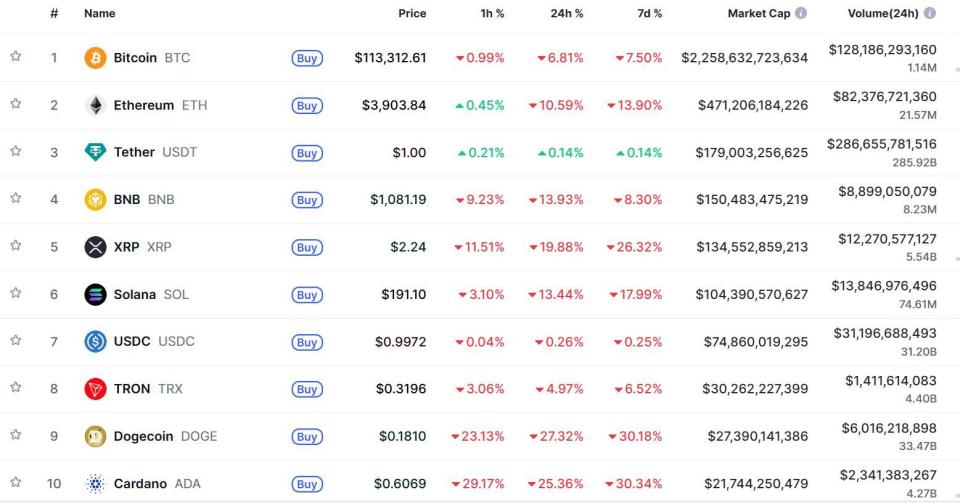This screenshot has height=503, width=960.
Task: Open the USDC coin name link
Action: [132, 341]
